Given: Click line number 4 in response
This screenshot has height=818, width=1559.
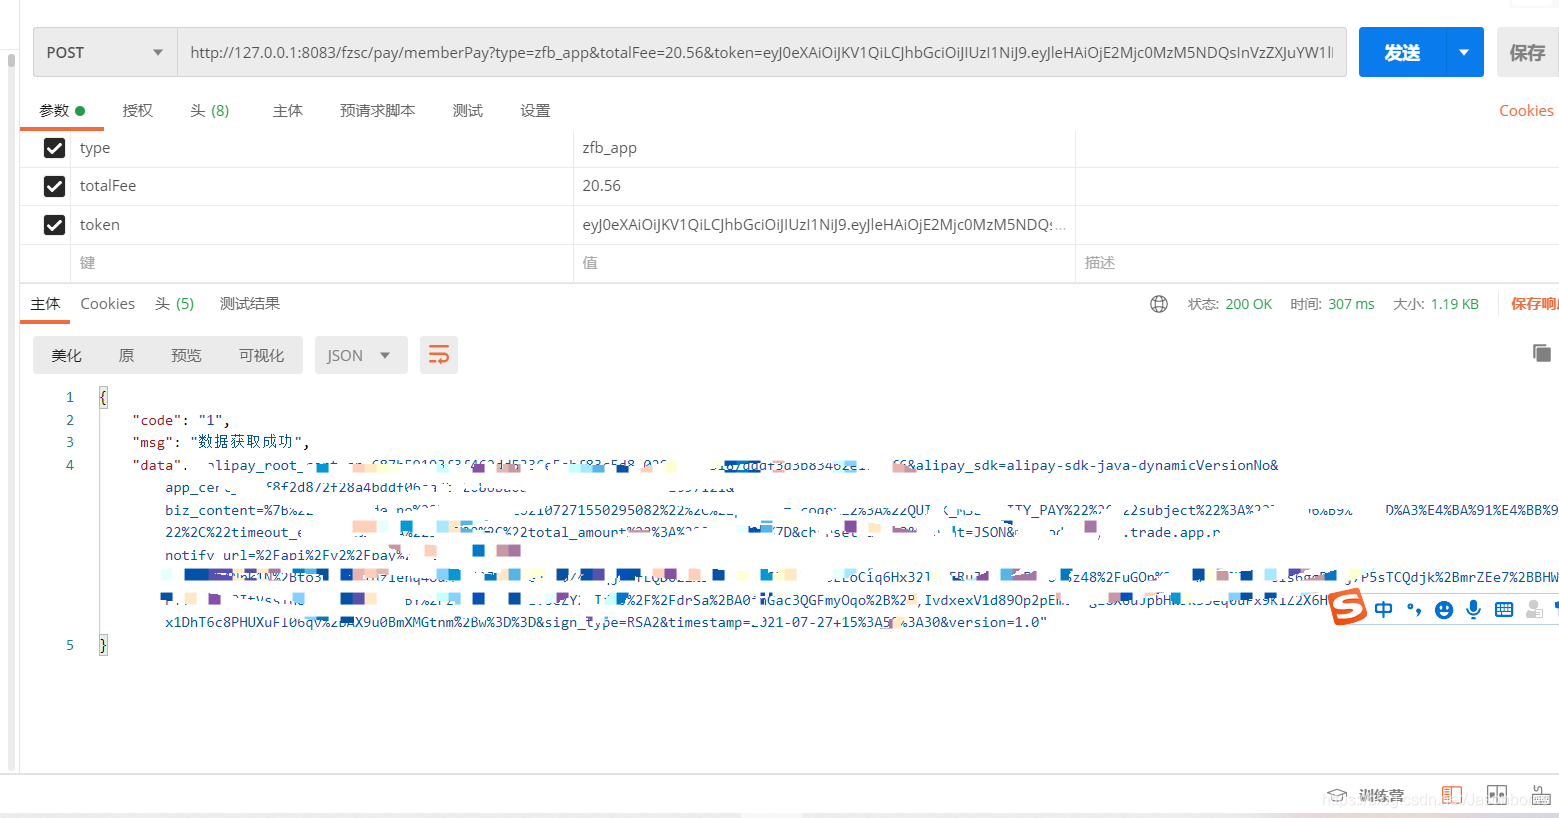Looking at the screenshot, I should [70, 465].
